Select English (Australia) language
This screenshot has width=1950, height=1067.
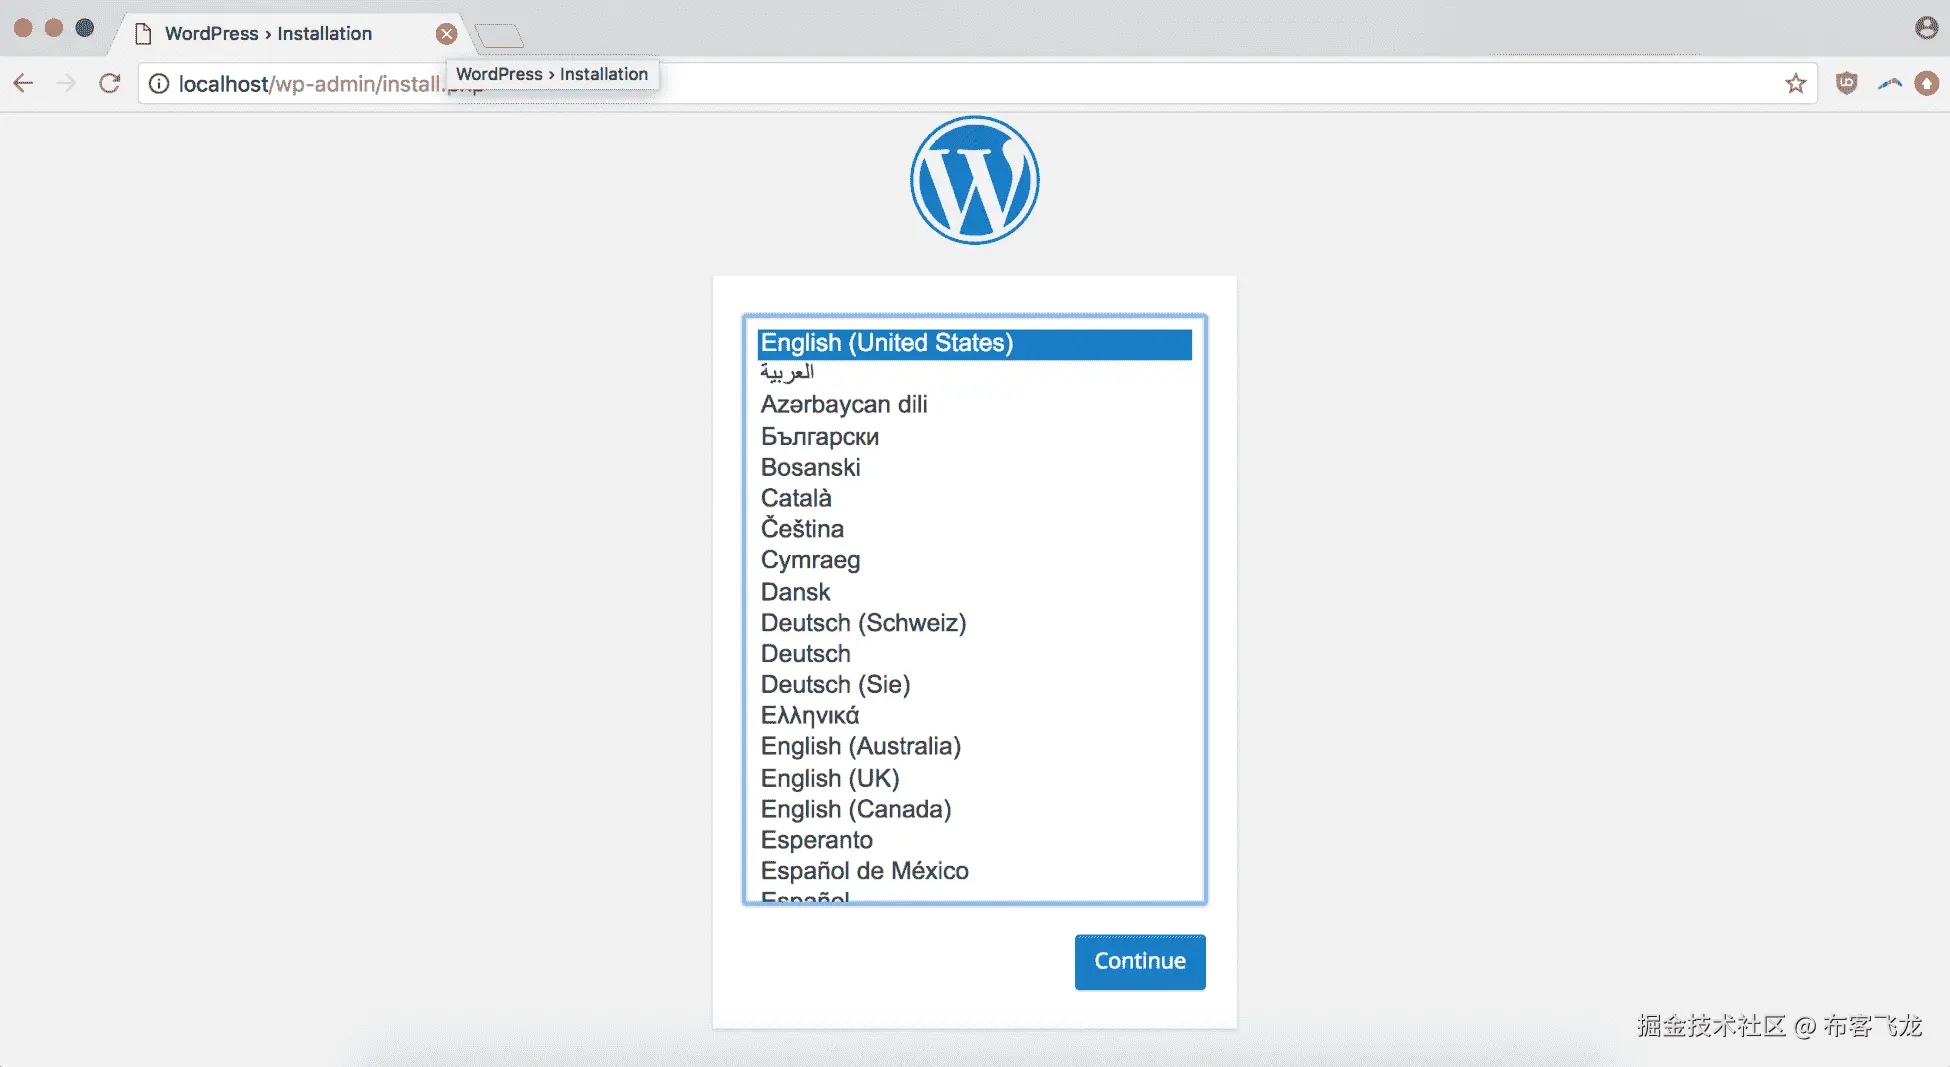975,747
